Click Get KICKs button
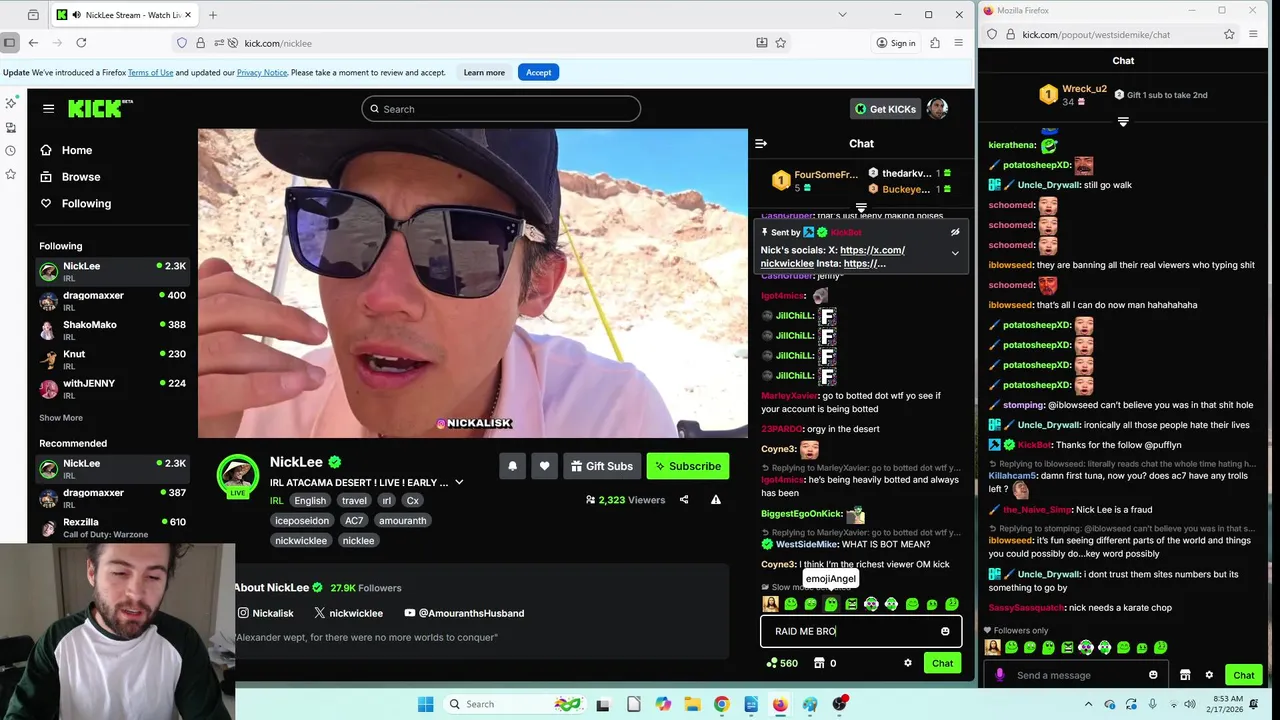The image size is (1280, 720). point(885,109)
